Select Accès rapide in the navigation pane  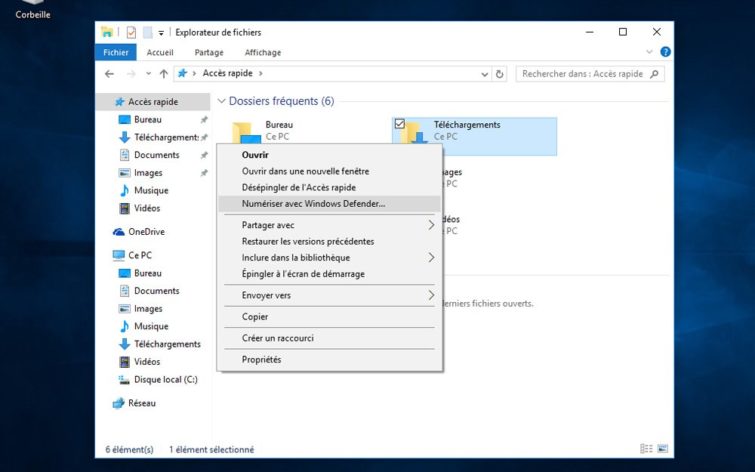pyautogui.click(x=153, y=102)
